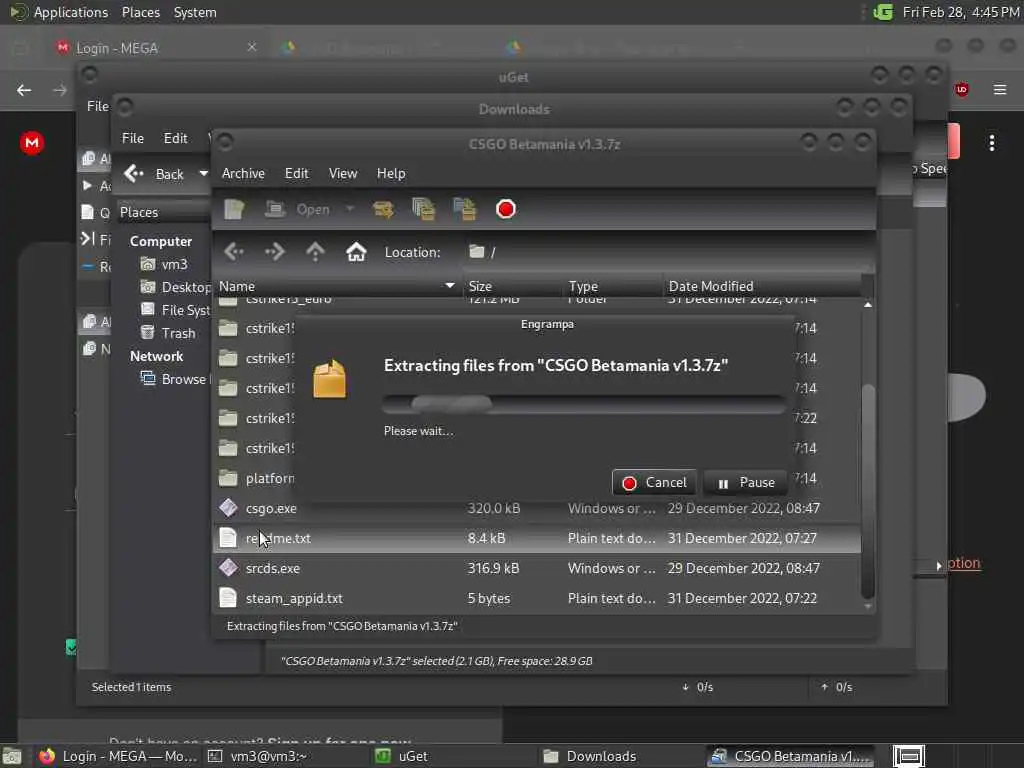Screen dimensions: 1024x768
Task: Open the Places menu in top panel
Action: (140, 12)
